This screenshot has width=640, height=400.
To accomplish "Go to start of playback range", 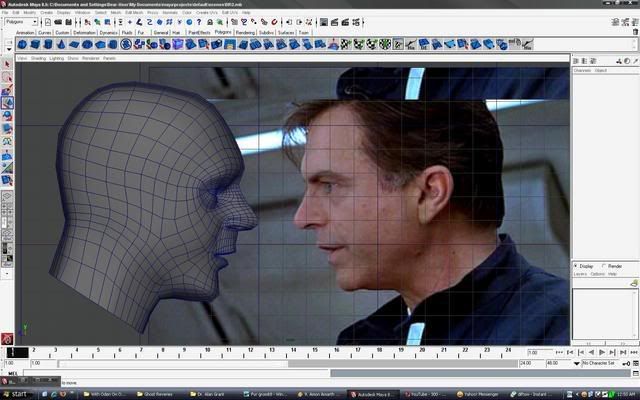I will [x=560, y=352].
